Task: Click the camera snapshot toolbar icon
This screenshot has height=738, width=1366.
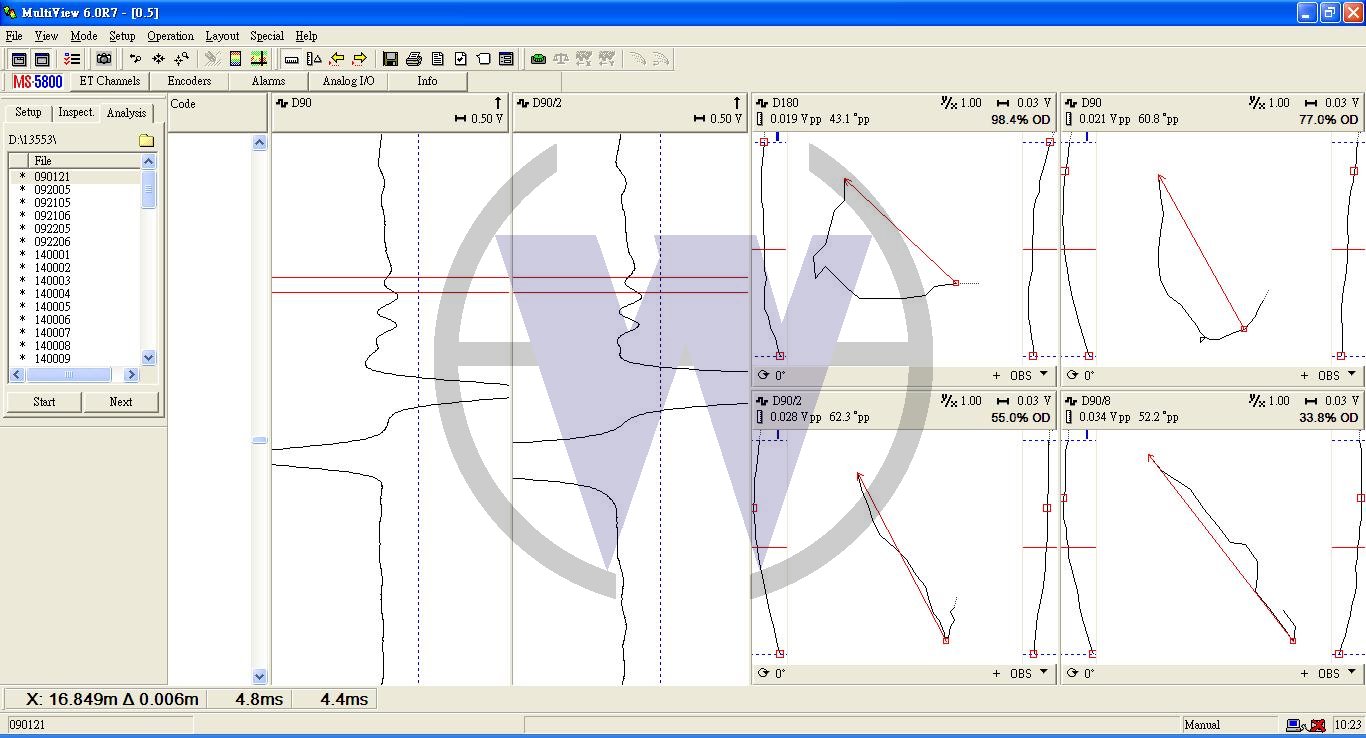Action: [x=105, y=59]
